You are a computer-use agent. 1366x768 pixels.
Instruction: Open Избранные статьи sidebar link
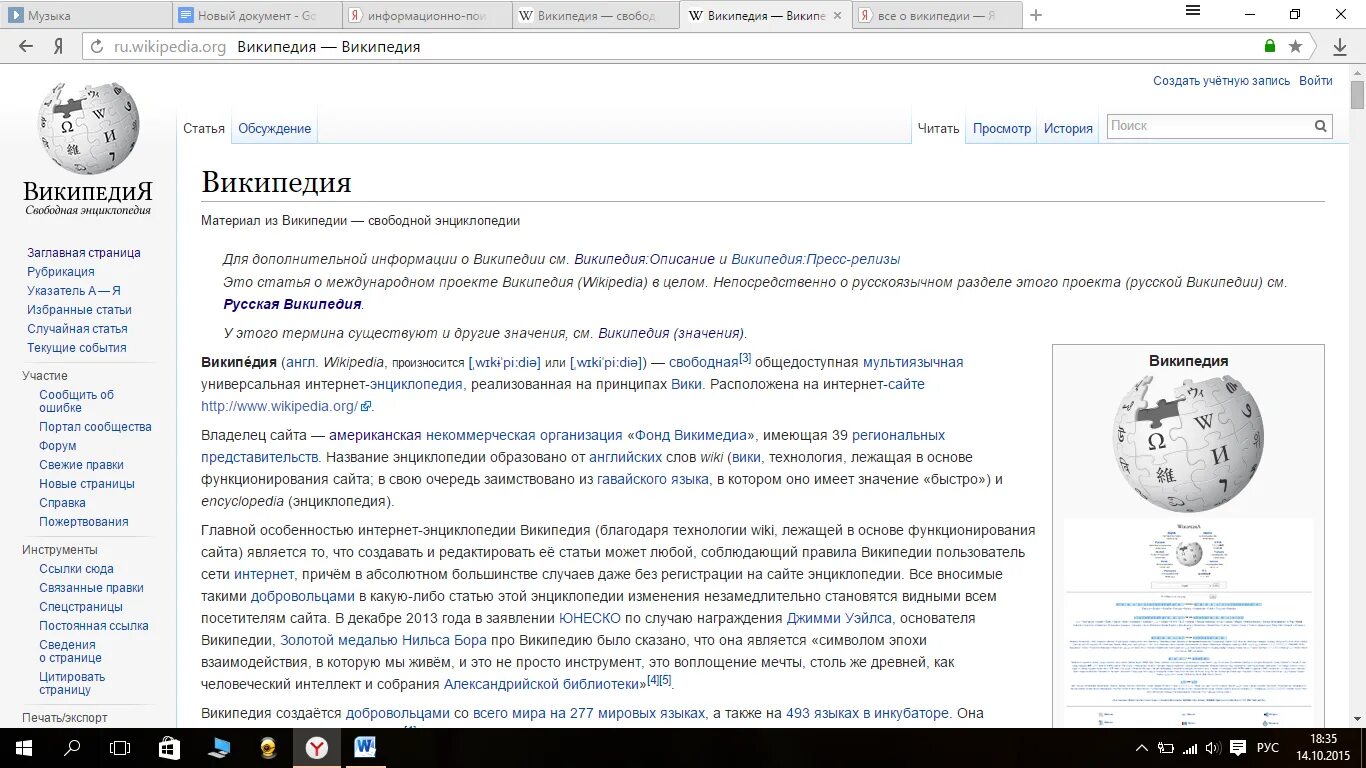pyautogui.click(x=79, y=310)
